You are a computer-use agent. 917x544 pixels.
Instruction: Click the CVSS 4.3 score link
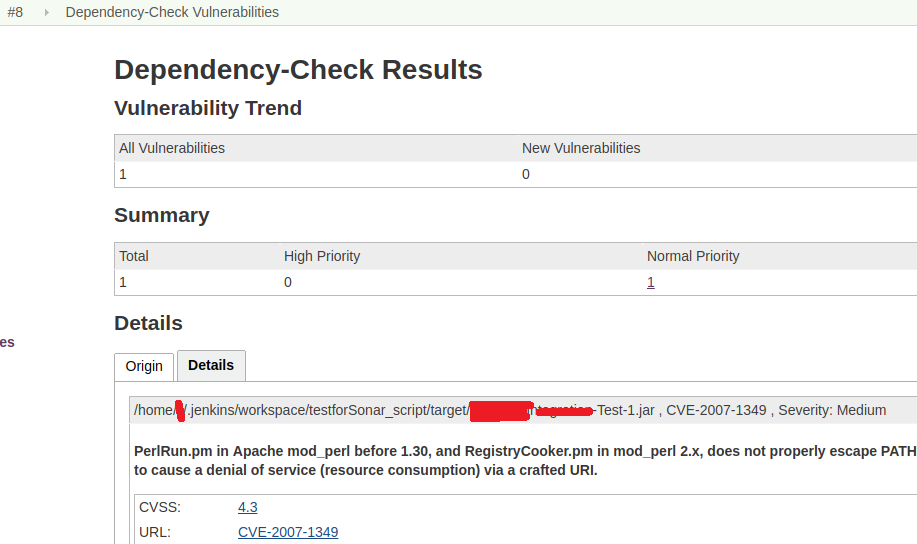pos(248,507)
